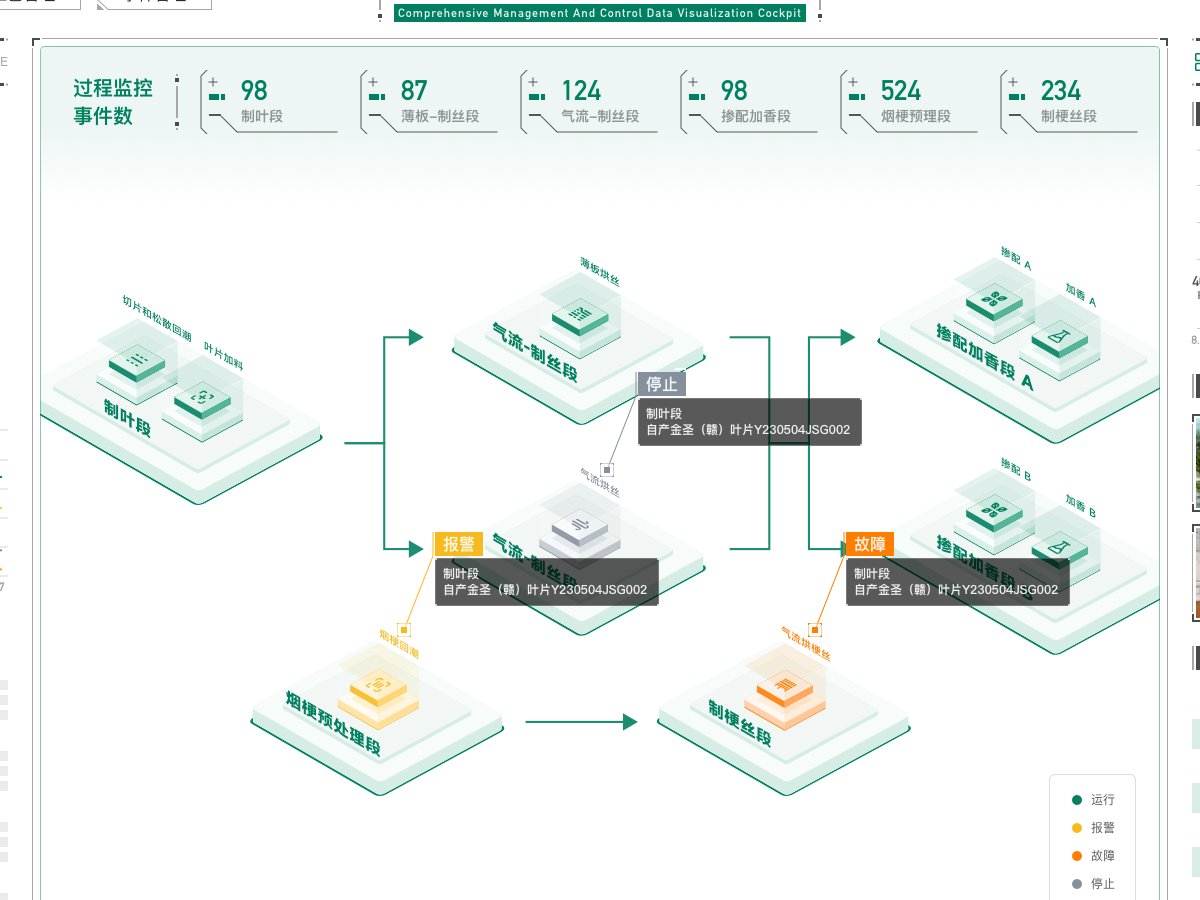The height and width of the screenshot is (900, 1200).
Task: Click the 制叶段 platform label in the diagram
Action: (x=127, y=417)
